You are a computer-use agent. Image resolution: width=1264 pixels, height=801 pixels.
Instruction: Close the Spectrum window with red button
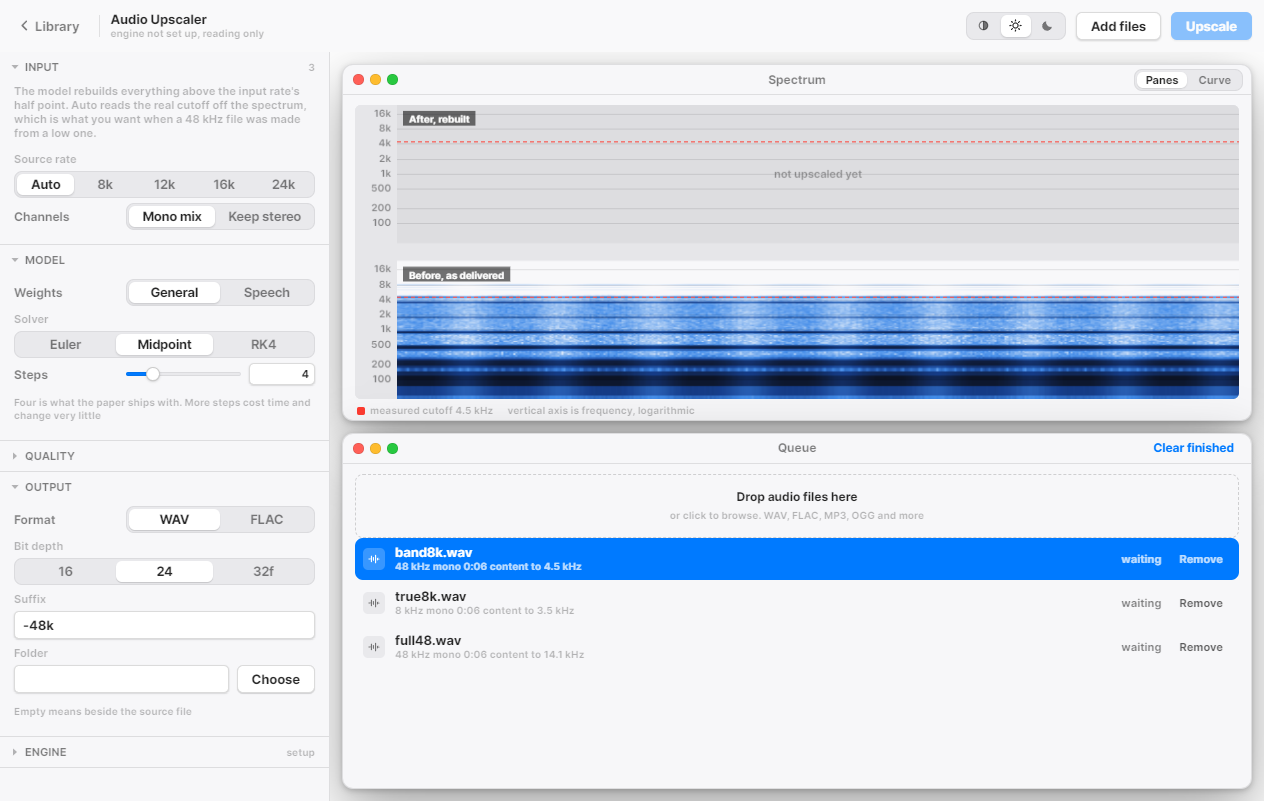click(x=359, y=80)
